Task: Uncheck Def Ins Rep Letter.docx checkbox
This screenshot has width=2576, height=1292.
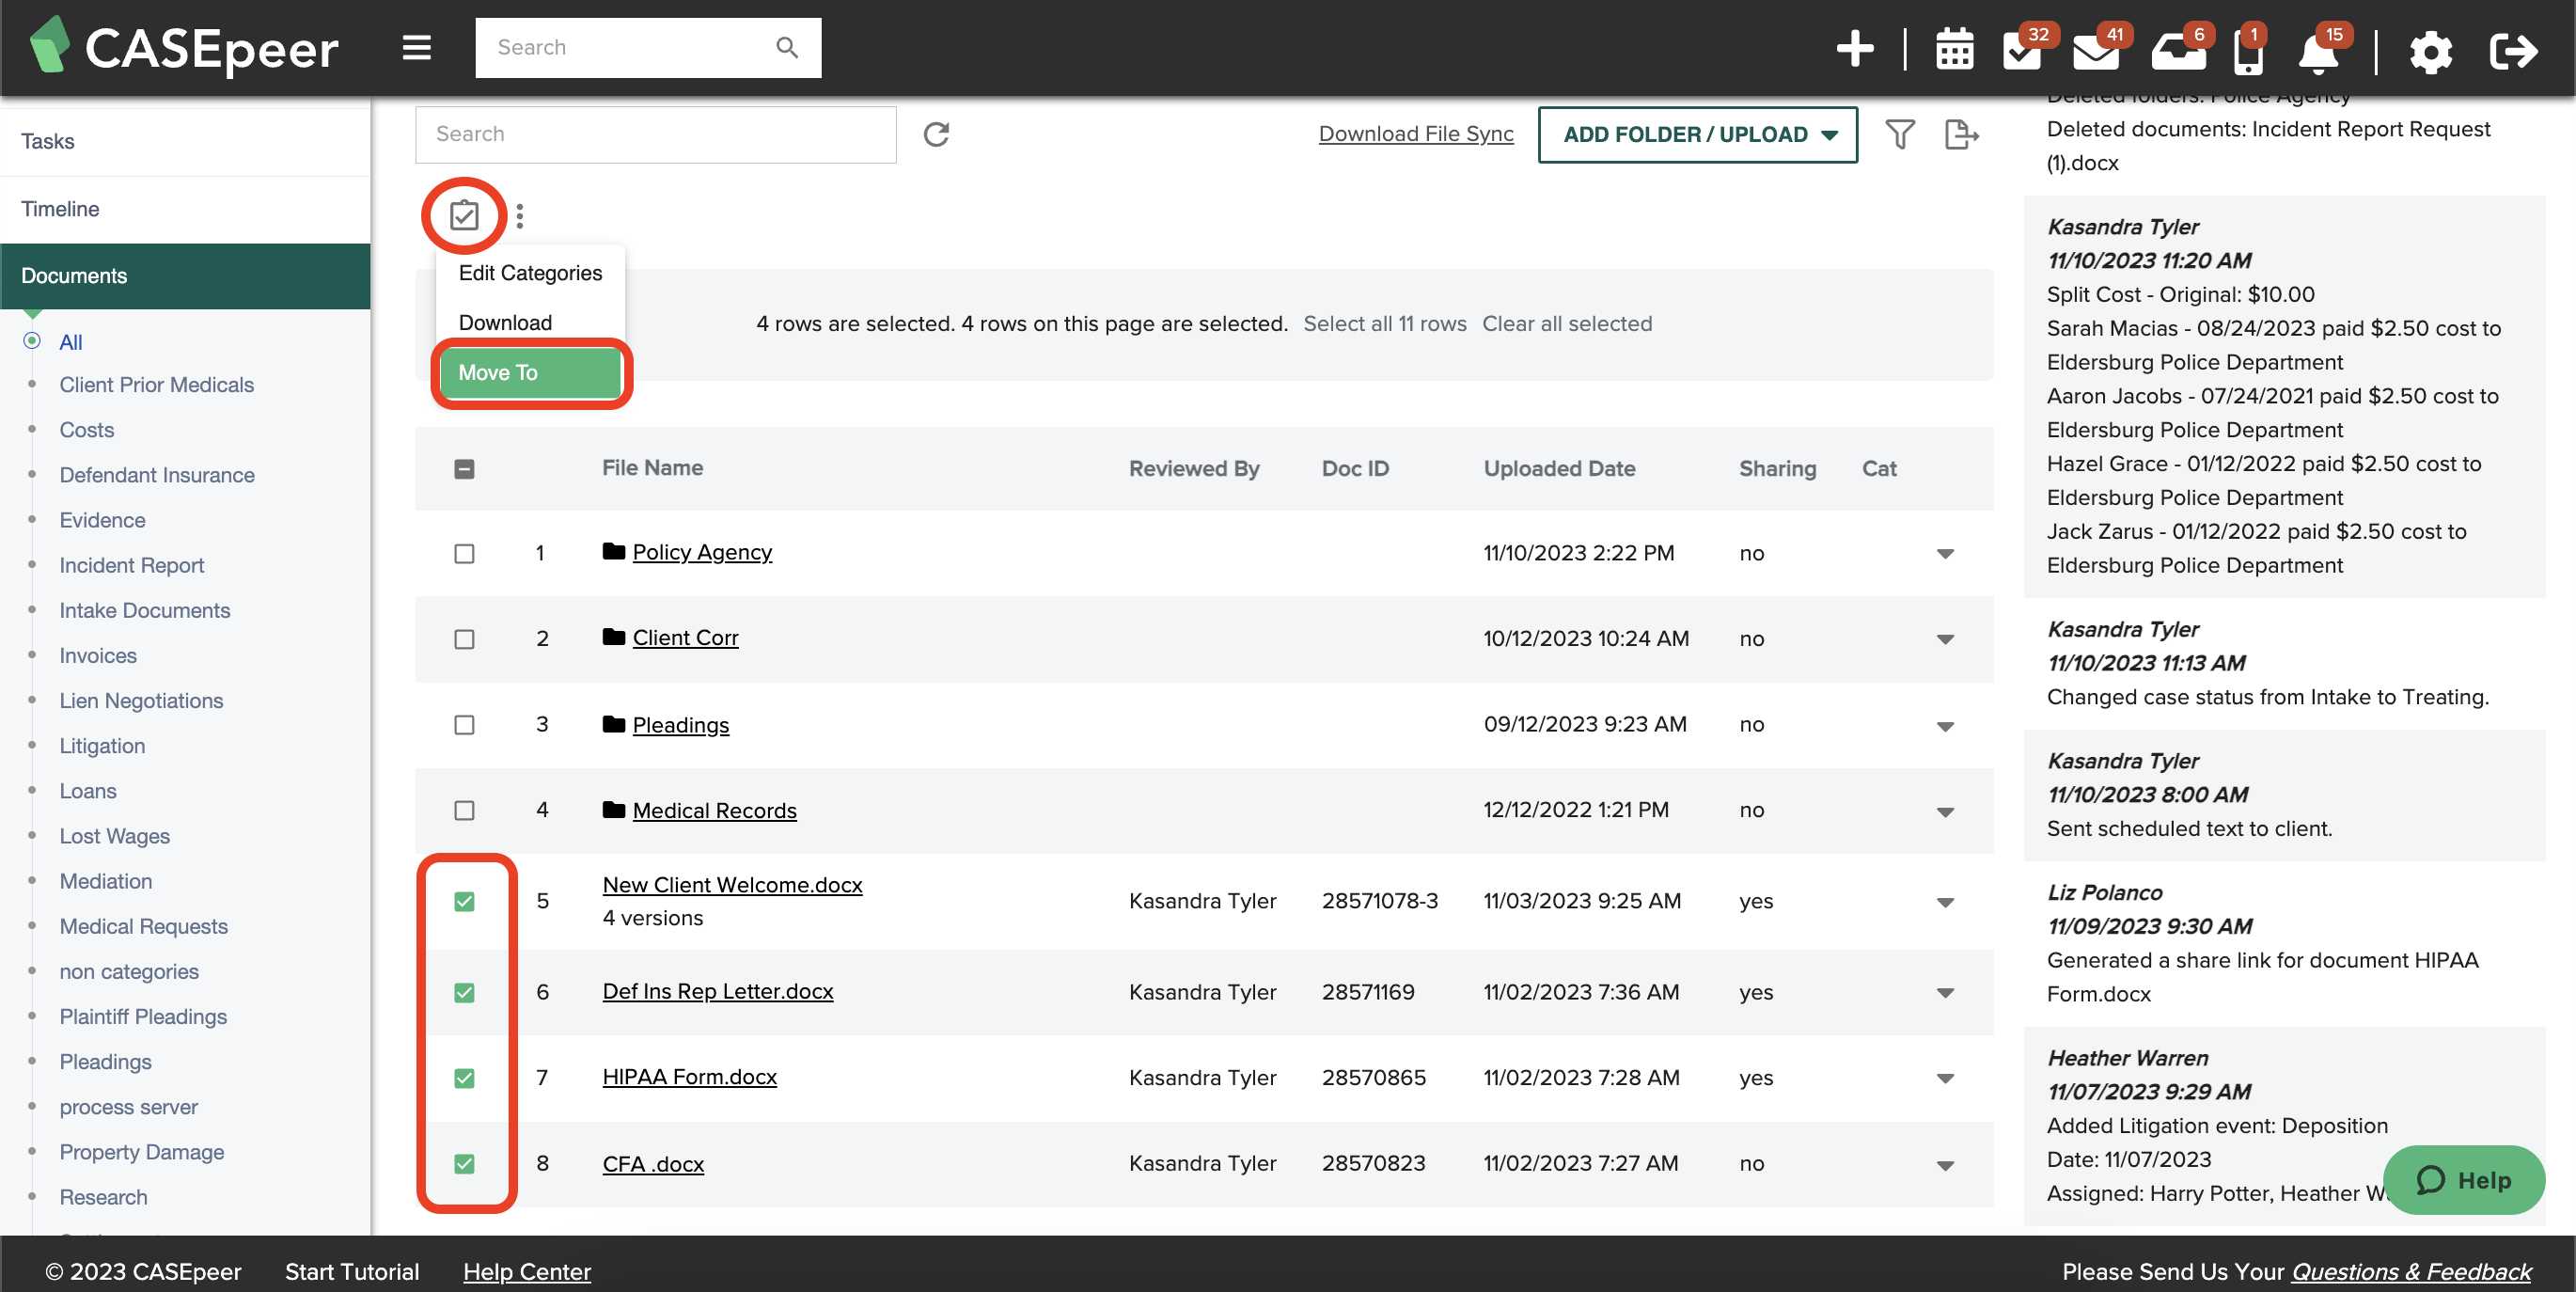Action: pyautogui.click(x=464, y=993)
